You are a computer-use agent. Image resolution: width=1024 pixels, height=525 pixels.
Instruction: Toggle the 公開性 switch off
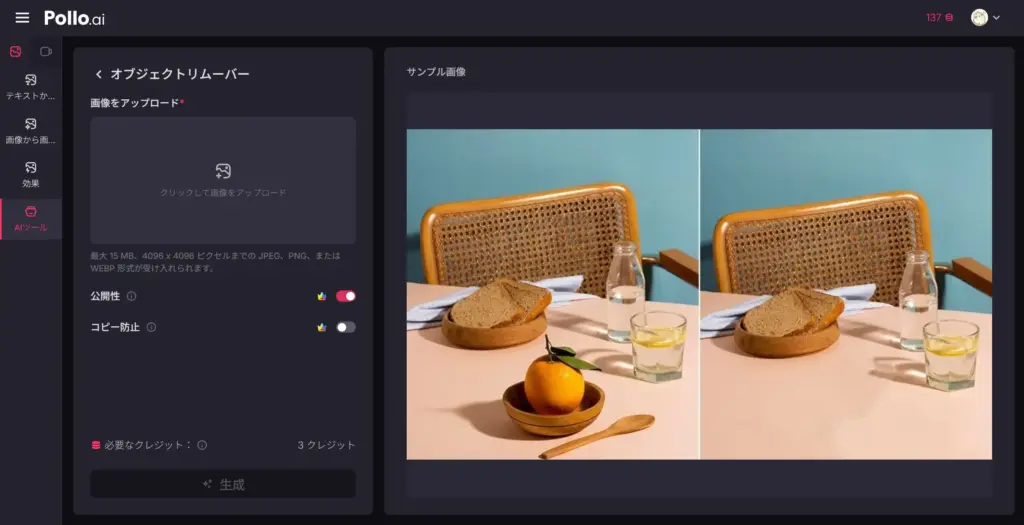[345, 296]
